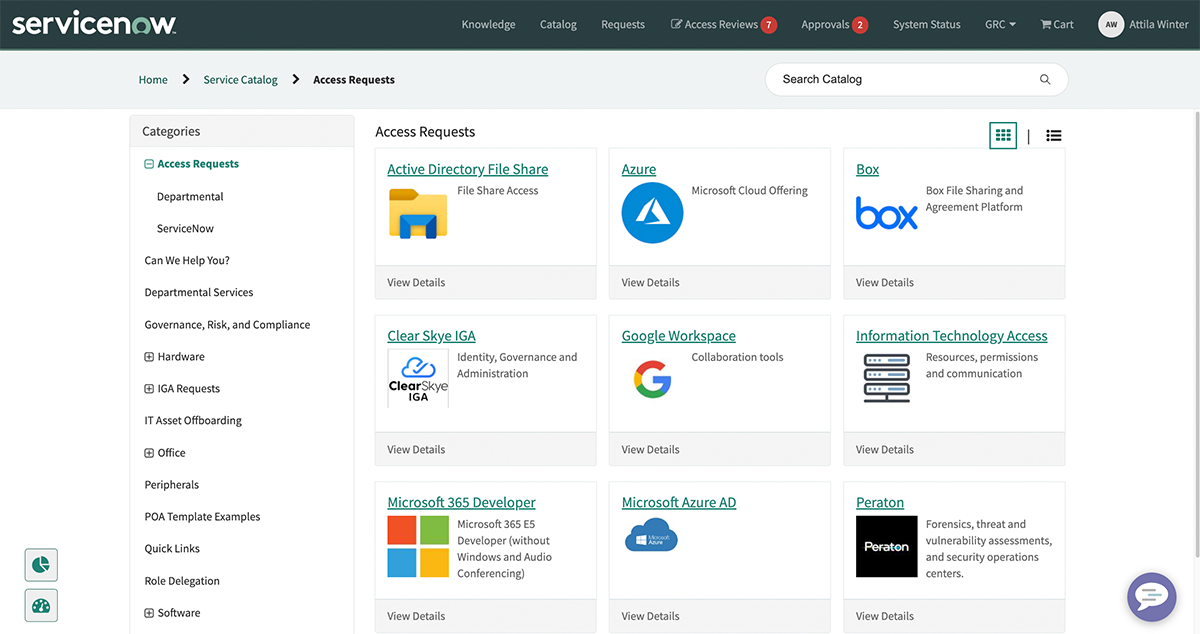
Task: Open the pie chart widget button
Action: (41, 565)
